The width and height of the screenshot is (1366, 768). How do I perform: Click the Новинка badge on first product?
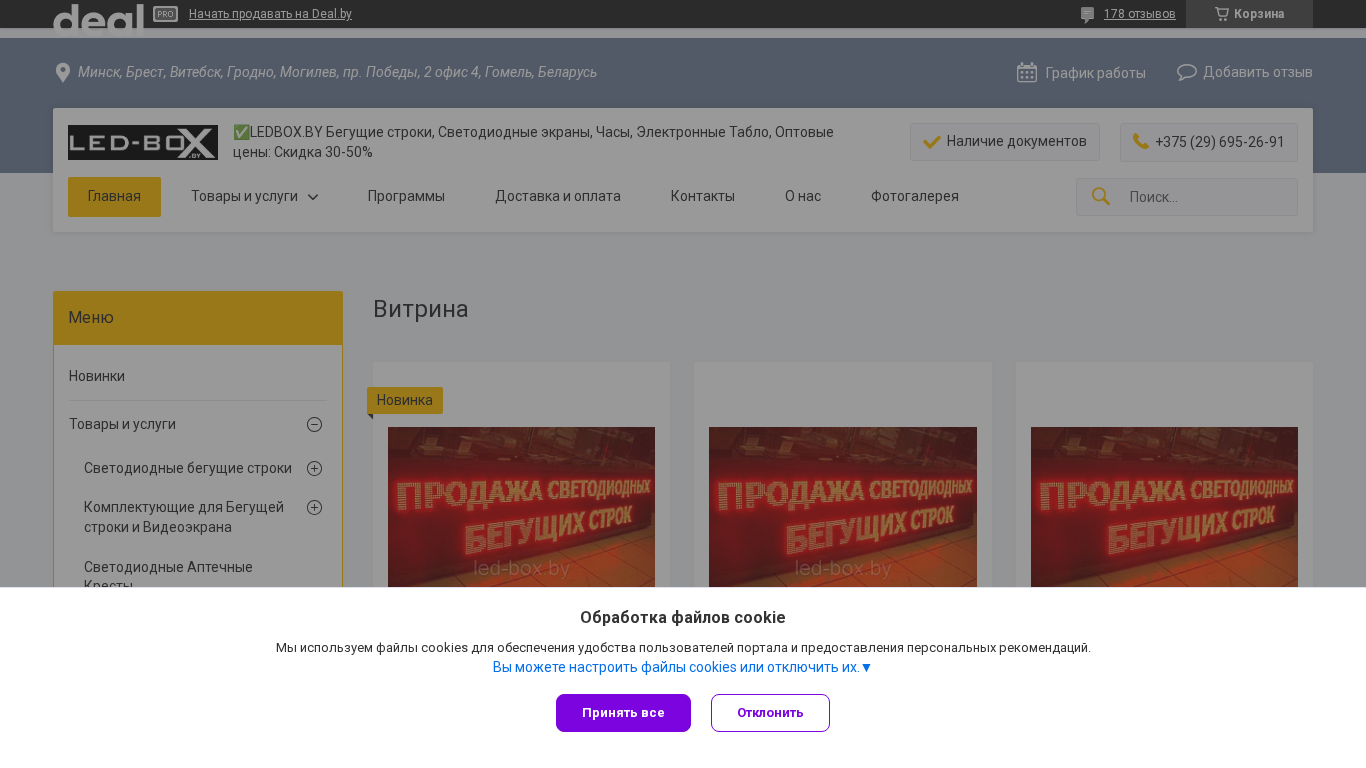coord(405,400)
